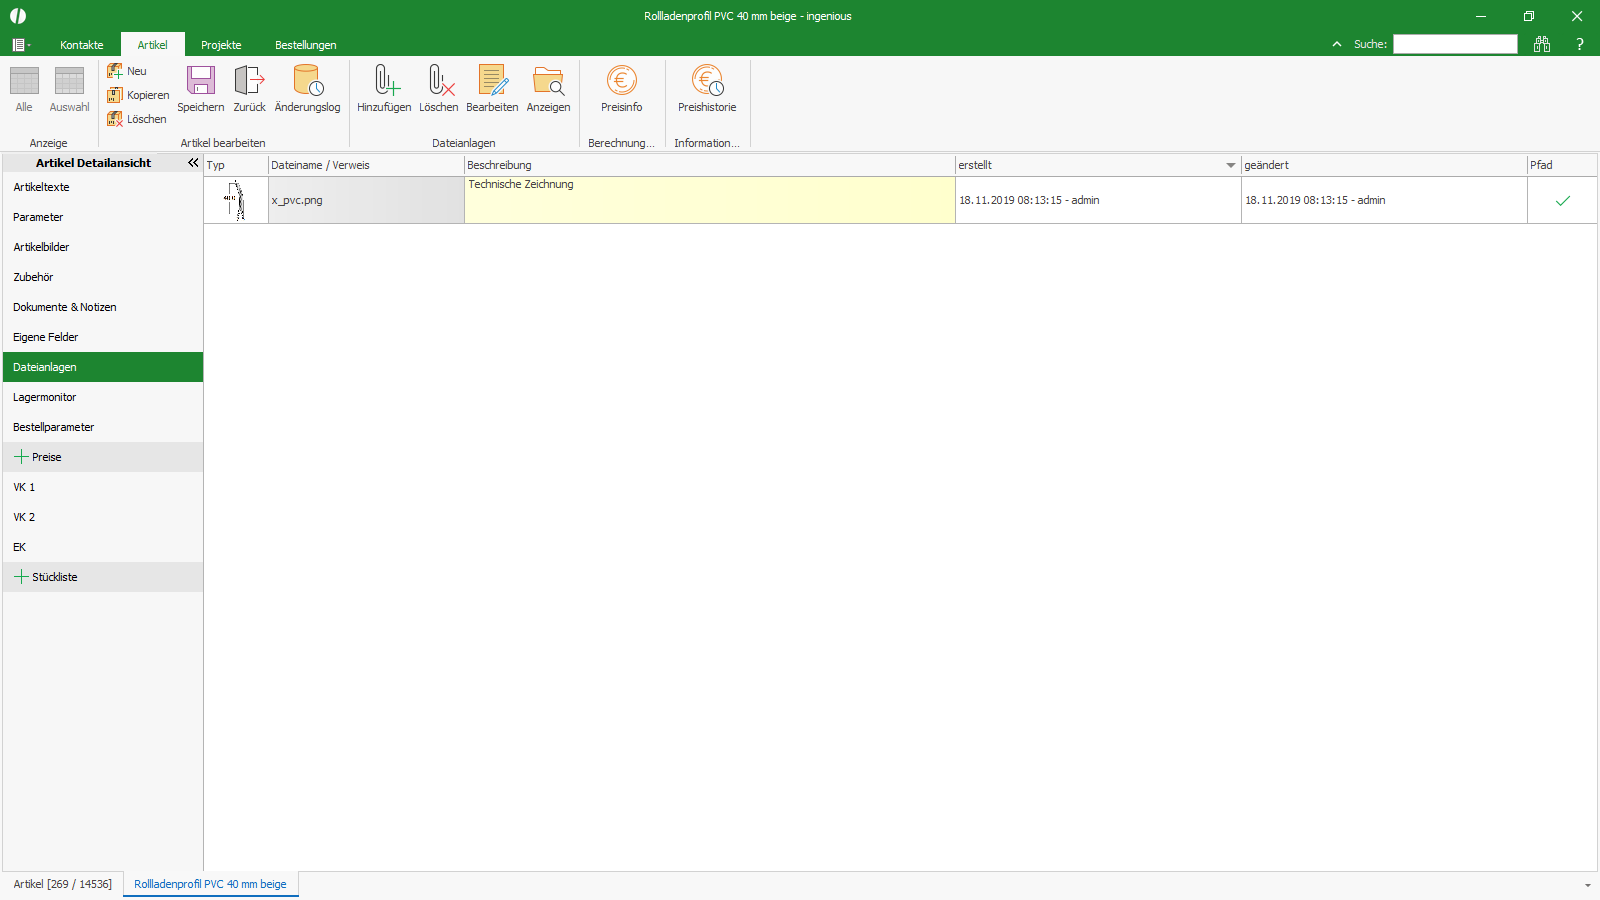
Task: Show the Preishistorie
Action: pos(707,88)
